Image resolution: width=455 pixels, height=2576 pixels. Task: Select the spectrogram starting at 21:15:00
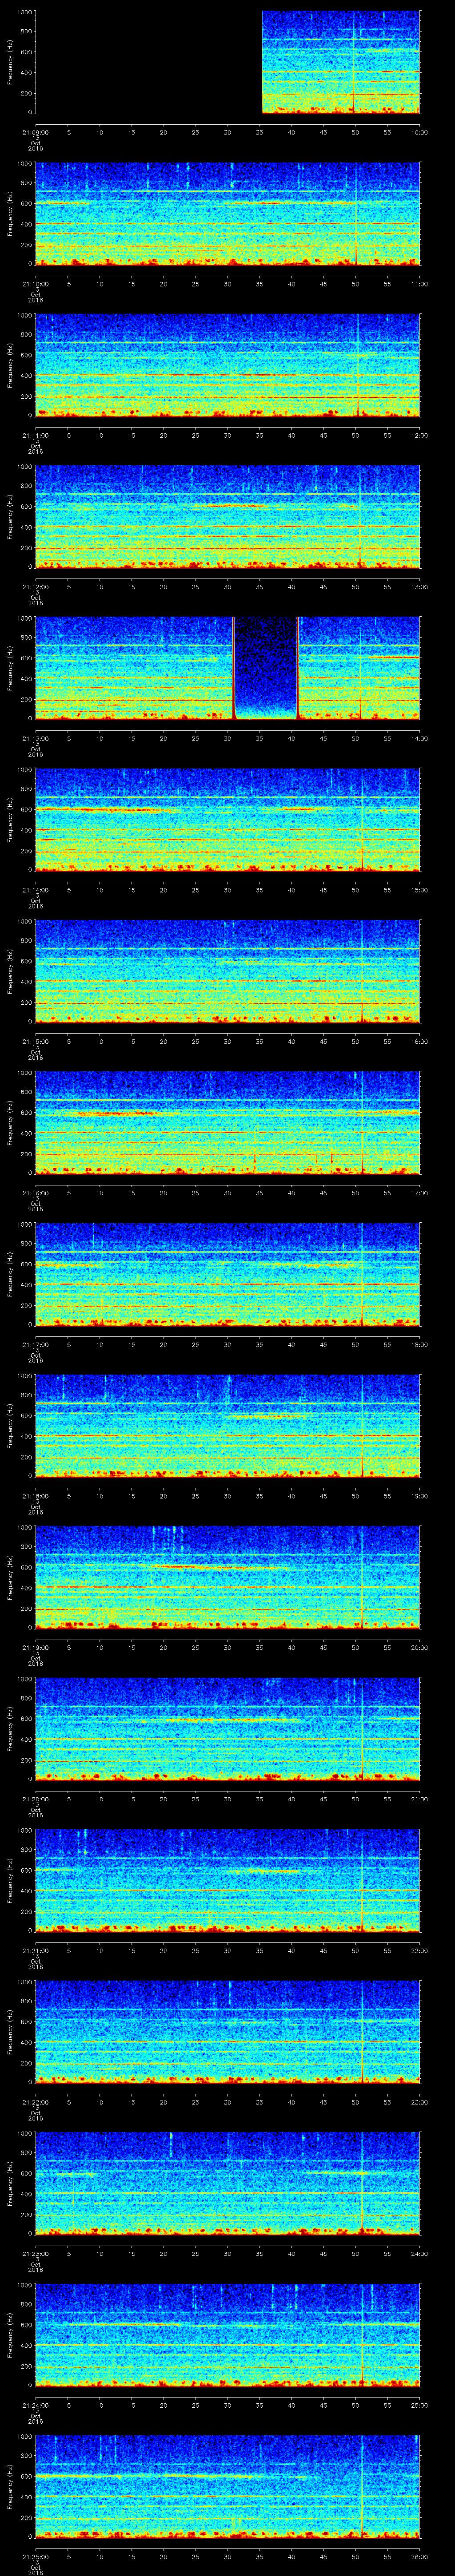(x=227, y=971)
